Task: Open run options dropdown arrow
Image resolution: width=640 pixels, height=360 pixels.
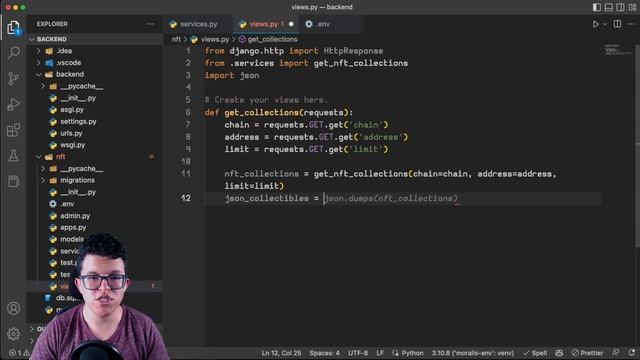Action: tap(605, 24)
